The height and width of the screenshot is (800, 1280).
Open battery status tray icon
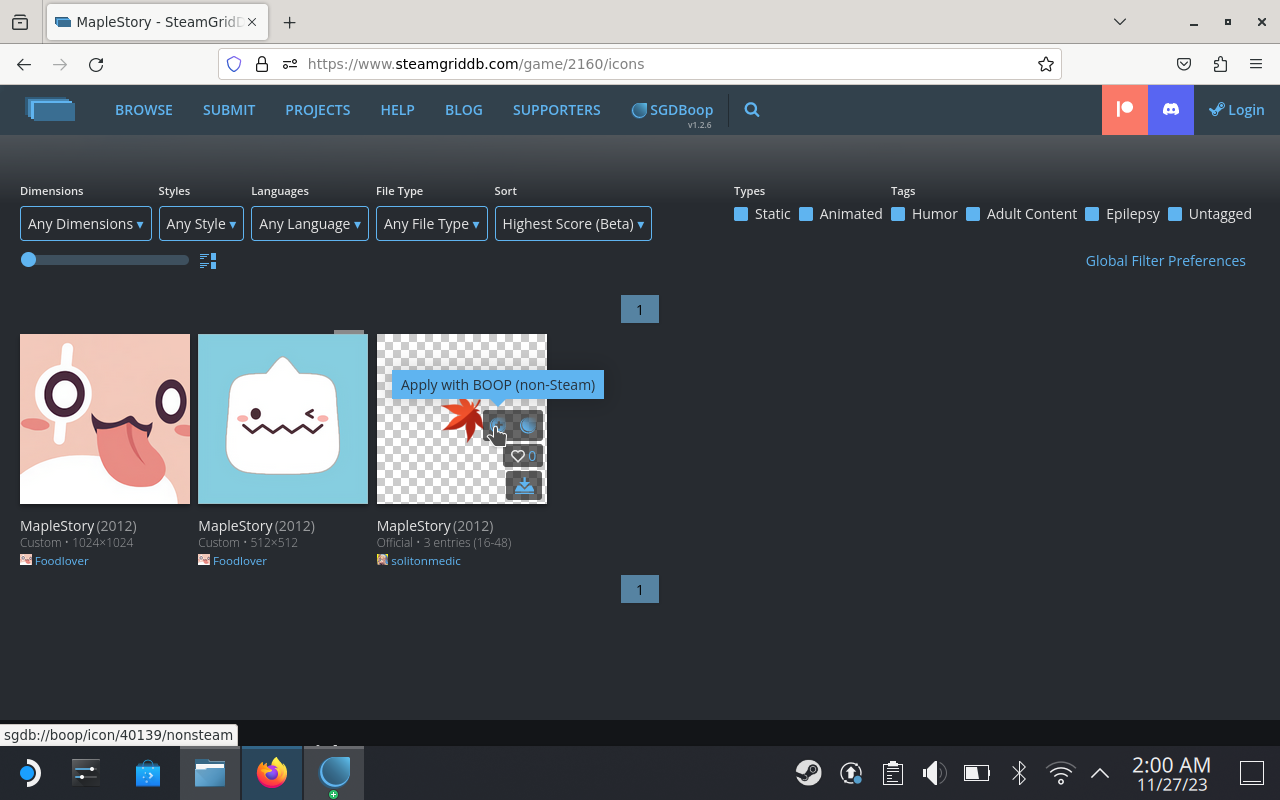pyautogui.click(x=976, y=772)
